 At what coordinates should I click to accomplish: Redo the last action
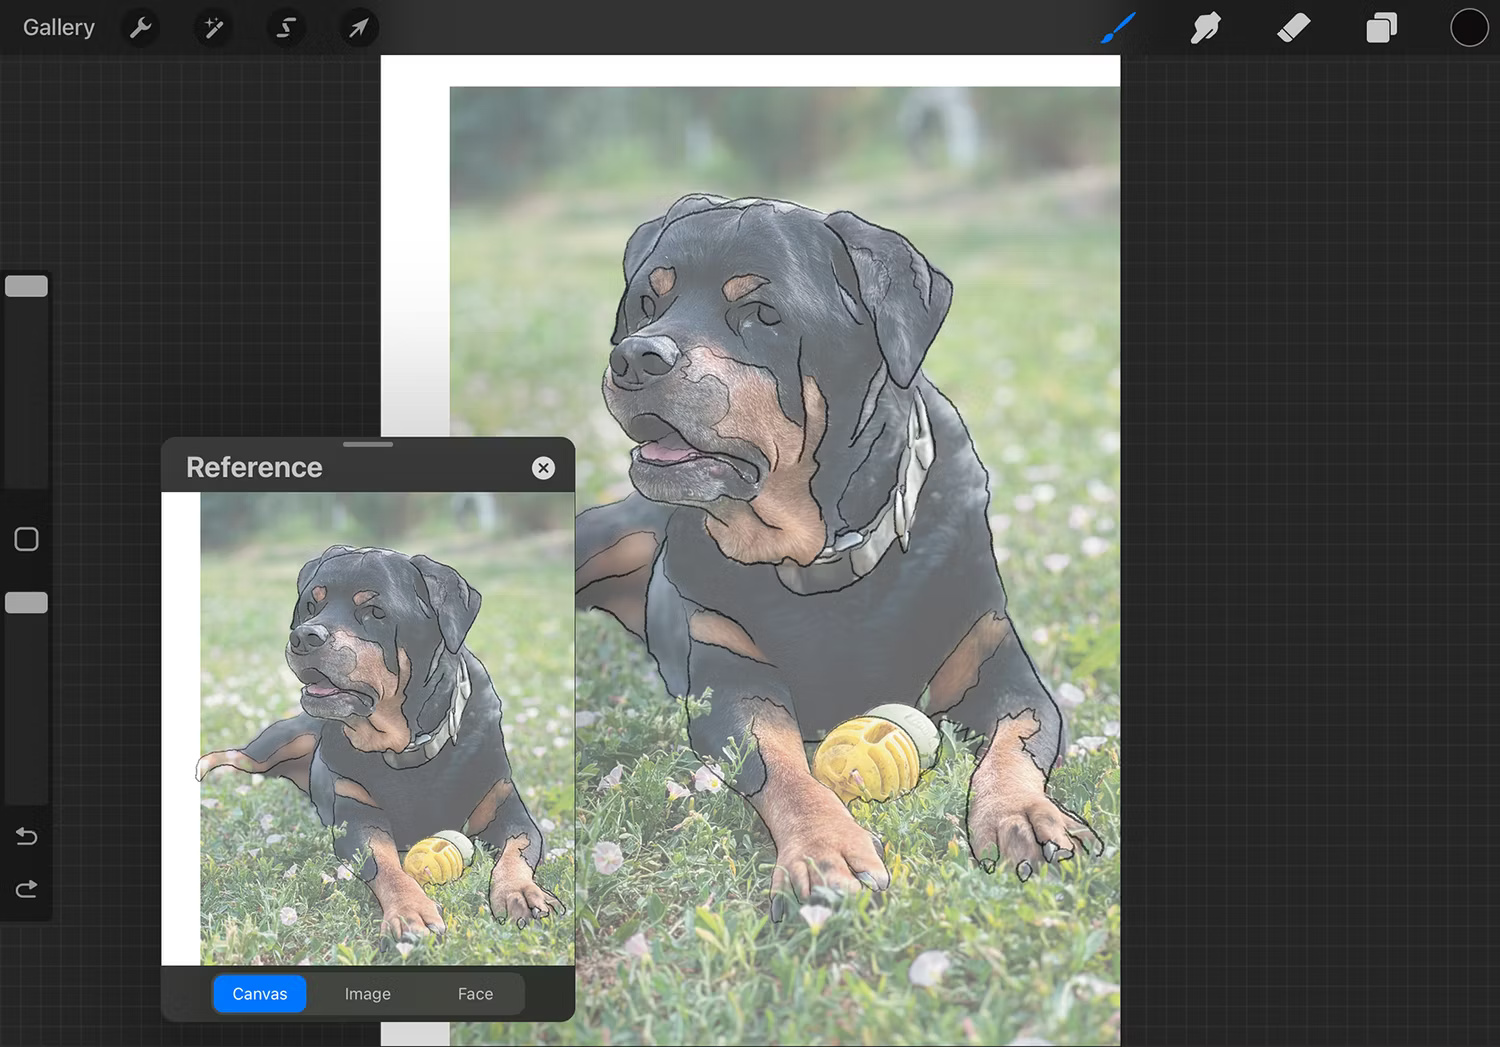(26, 888)
